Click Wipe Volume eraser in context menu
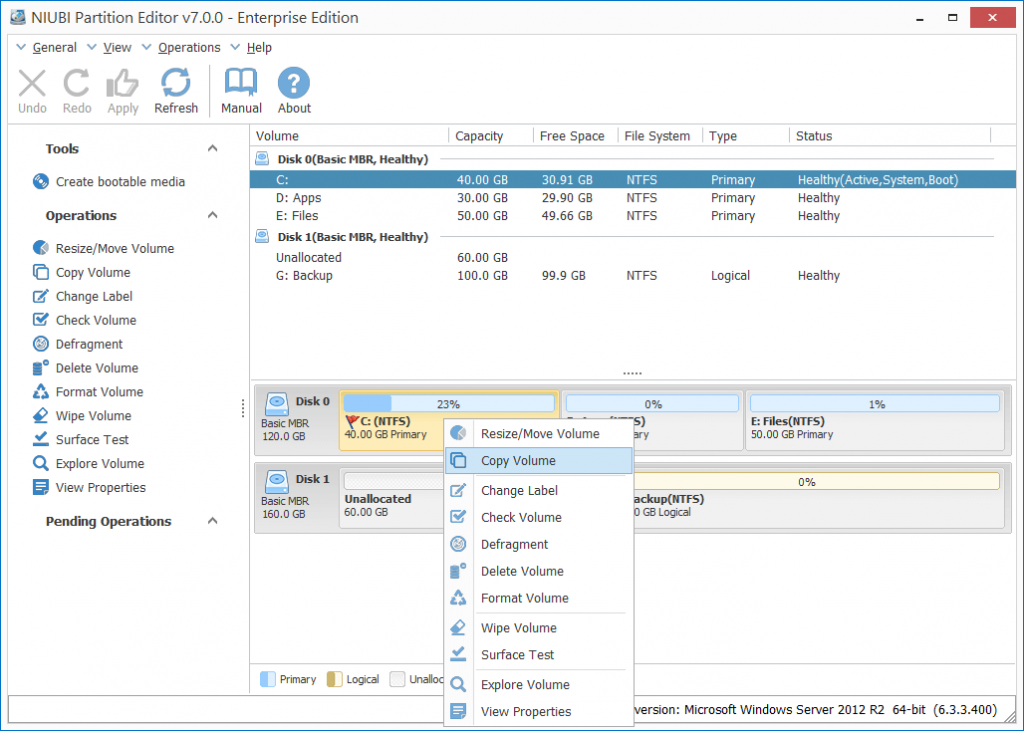This screenshot has height=731, width=1024. [458, 628]
